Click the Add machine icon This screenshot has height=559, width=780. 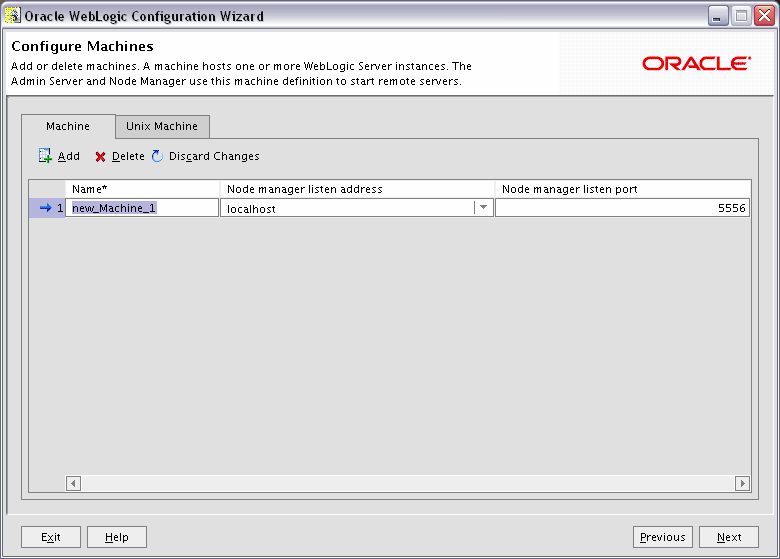click(45, 156)
